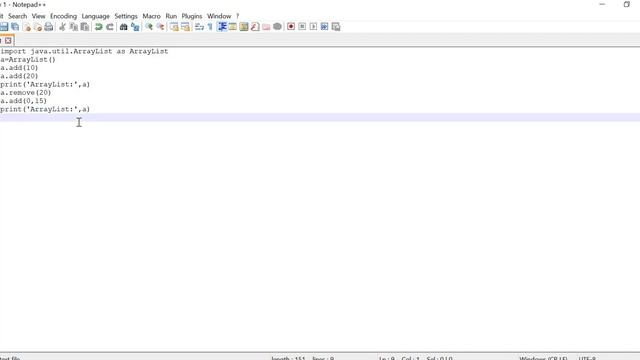The image size is (640, 360).
Task: Toggle word wrap
Action: pyautogui.click(x=199, y=27)
